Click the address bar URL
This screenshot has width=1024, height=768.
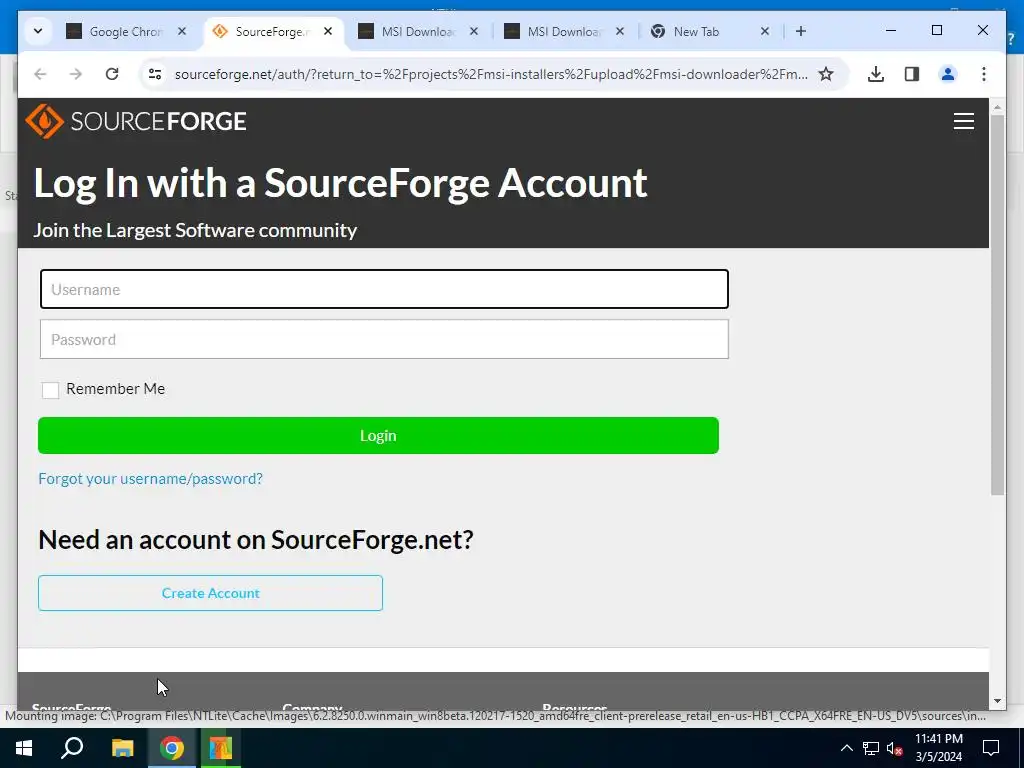(x=491, y=74)
